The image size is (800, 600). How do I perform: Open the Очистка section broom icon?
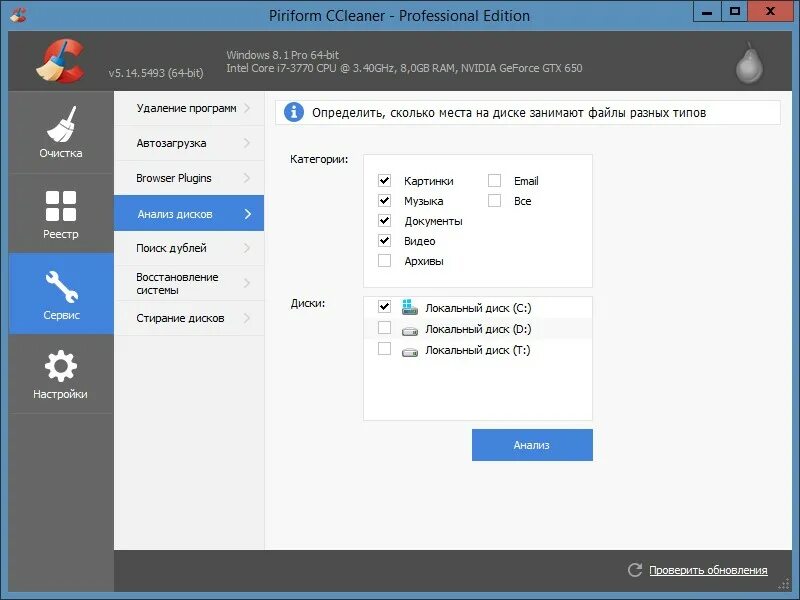point(61,124)
